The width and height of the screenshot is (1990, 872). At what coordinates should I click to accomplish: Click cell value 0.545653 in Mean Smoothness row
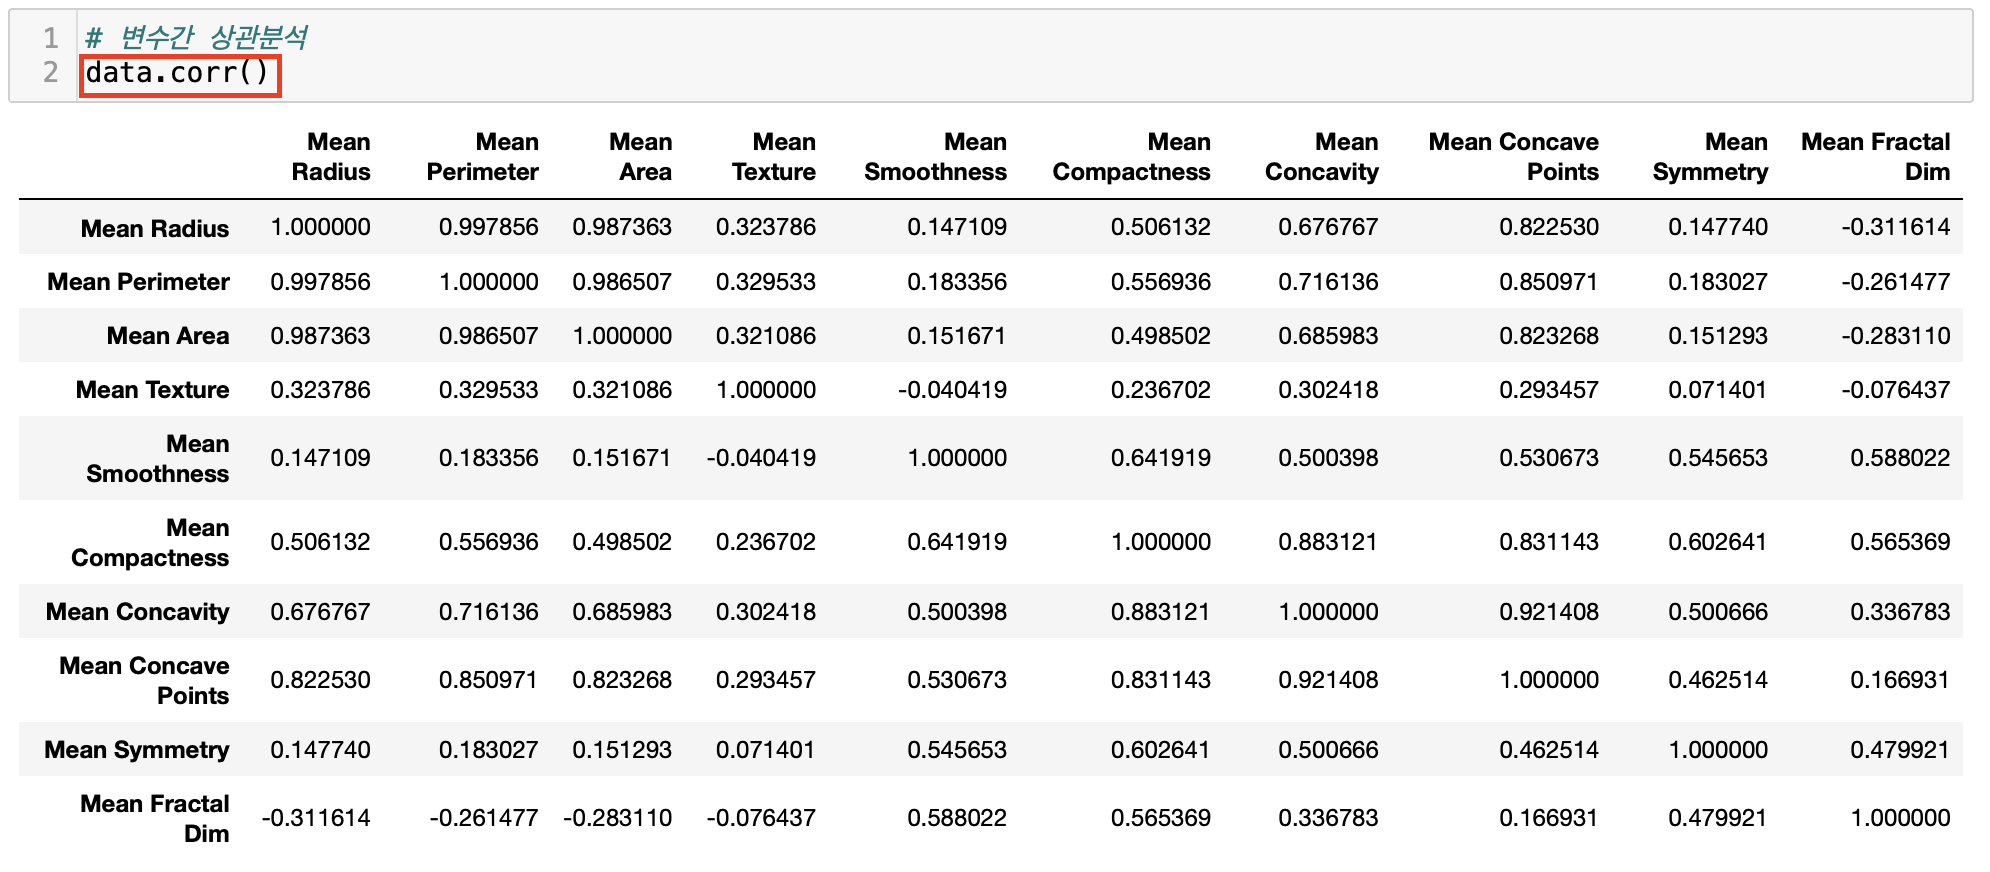coord(1718,458)
